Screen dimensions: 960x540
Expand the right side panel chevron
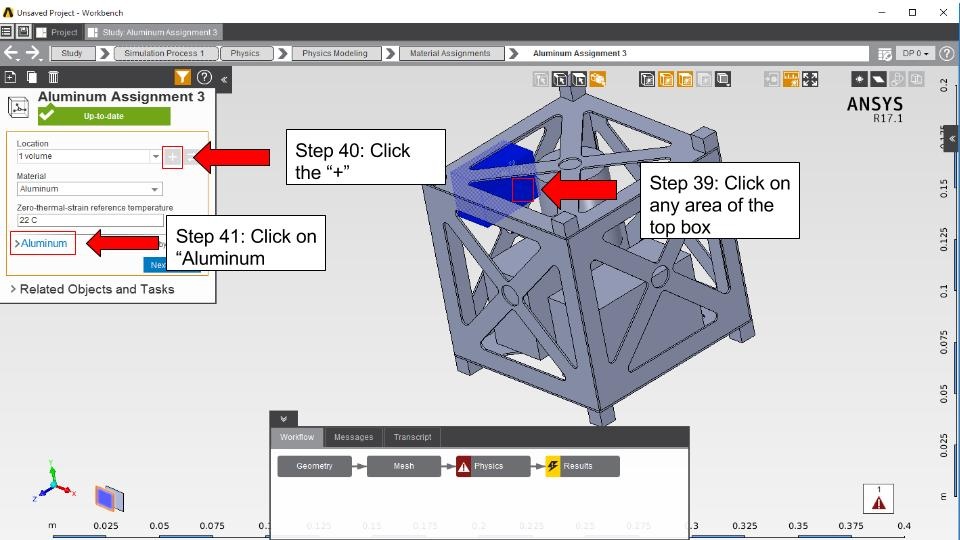(x=952, y=138)
